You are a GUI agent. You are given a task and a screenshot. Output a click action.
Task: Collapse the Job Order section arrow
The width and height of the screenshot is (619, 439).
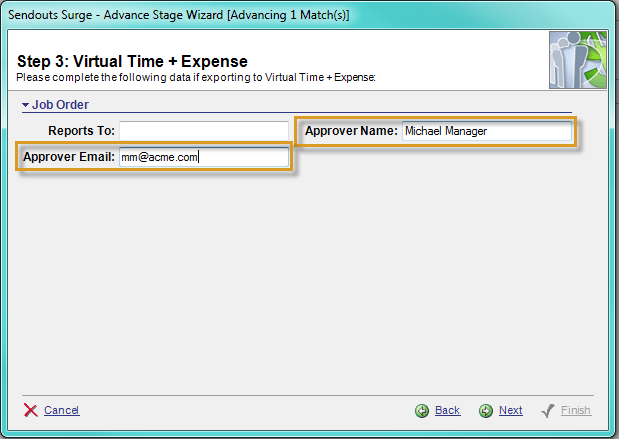pos(26,105)
